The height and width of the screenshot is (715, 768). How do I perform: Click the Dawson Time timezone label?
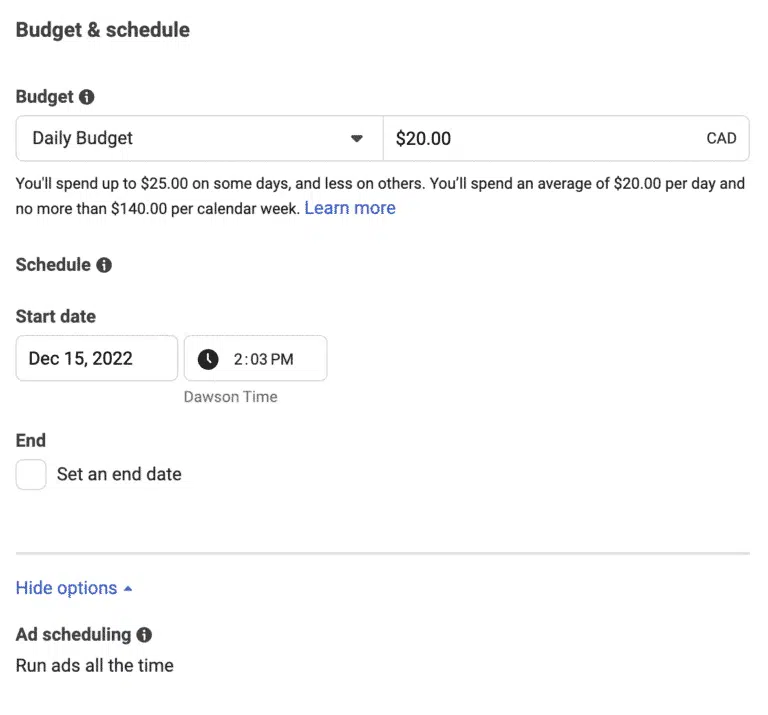click(230, 396)
